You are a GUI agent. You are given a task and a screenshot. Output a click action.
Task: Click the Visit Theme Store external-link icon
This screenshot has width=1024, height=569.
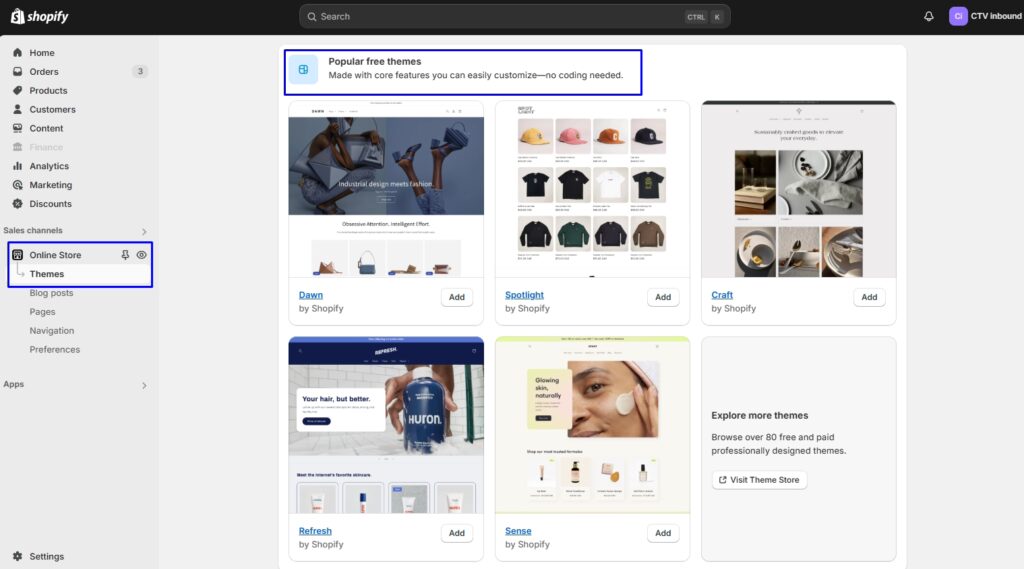(x=722, y=480)
